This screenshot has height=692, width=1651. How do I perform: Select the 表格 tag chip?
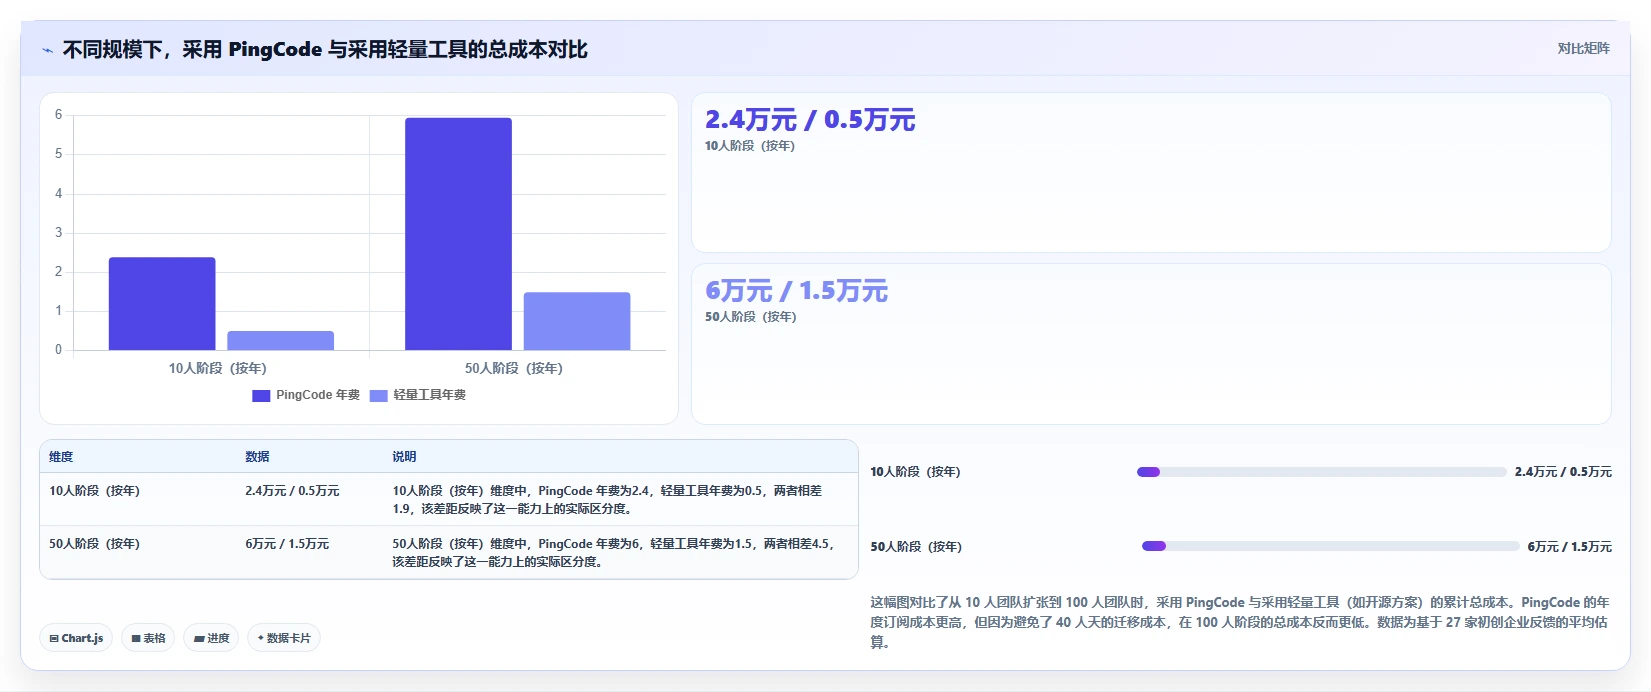(148, 638)
